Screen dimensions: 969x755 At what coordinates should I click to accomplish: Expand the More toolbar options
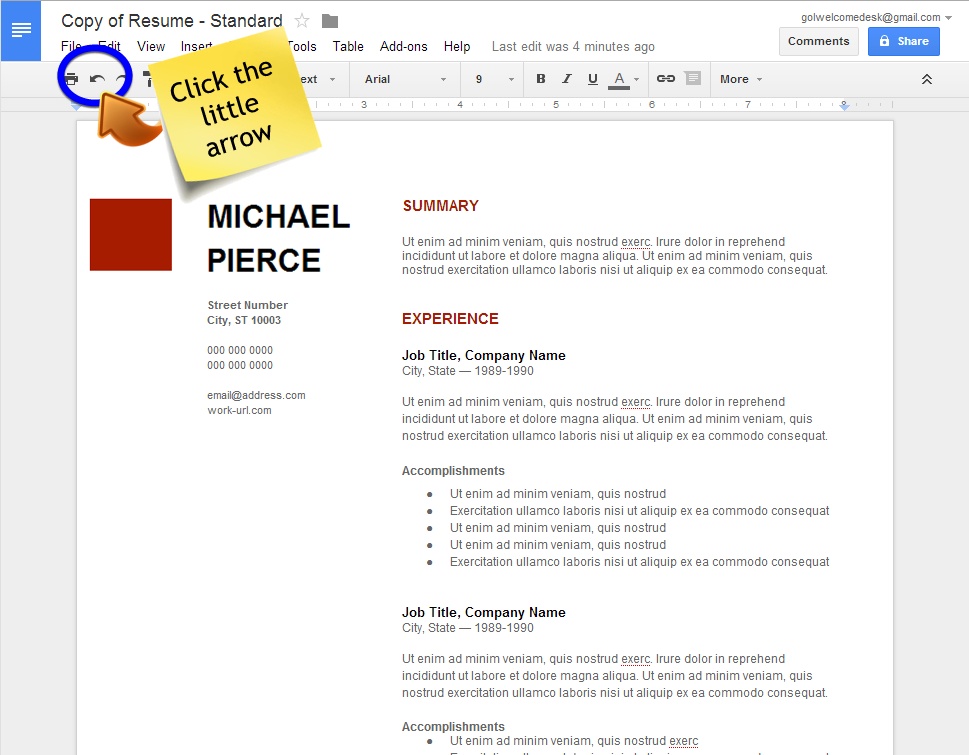click(x=741, y=79)
